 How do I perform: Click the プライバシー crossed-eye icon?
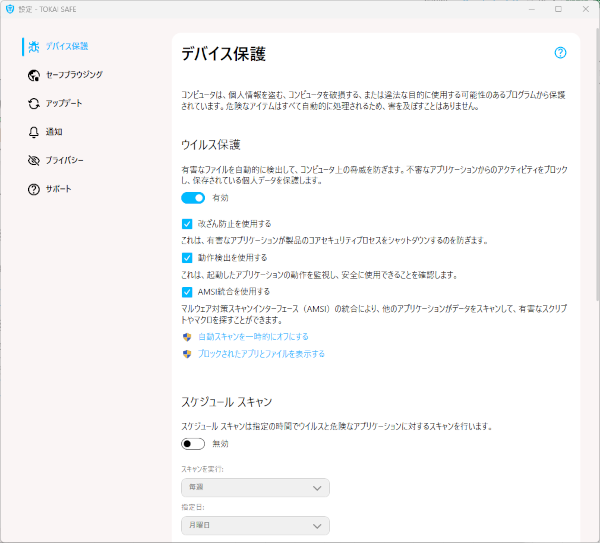coord(34,160)
